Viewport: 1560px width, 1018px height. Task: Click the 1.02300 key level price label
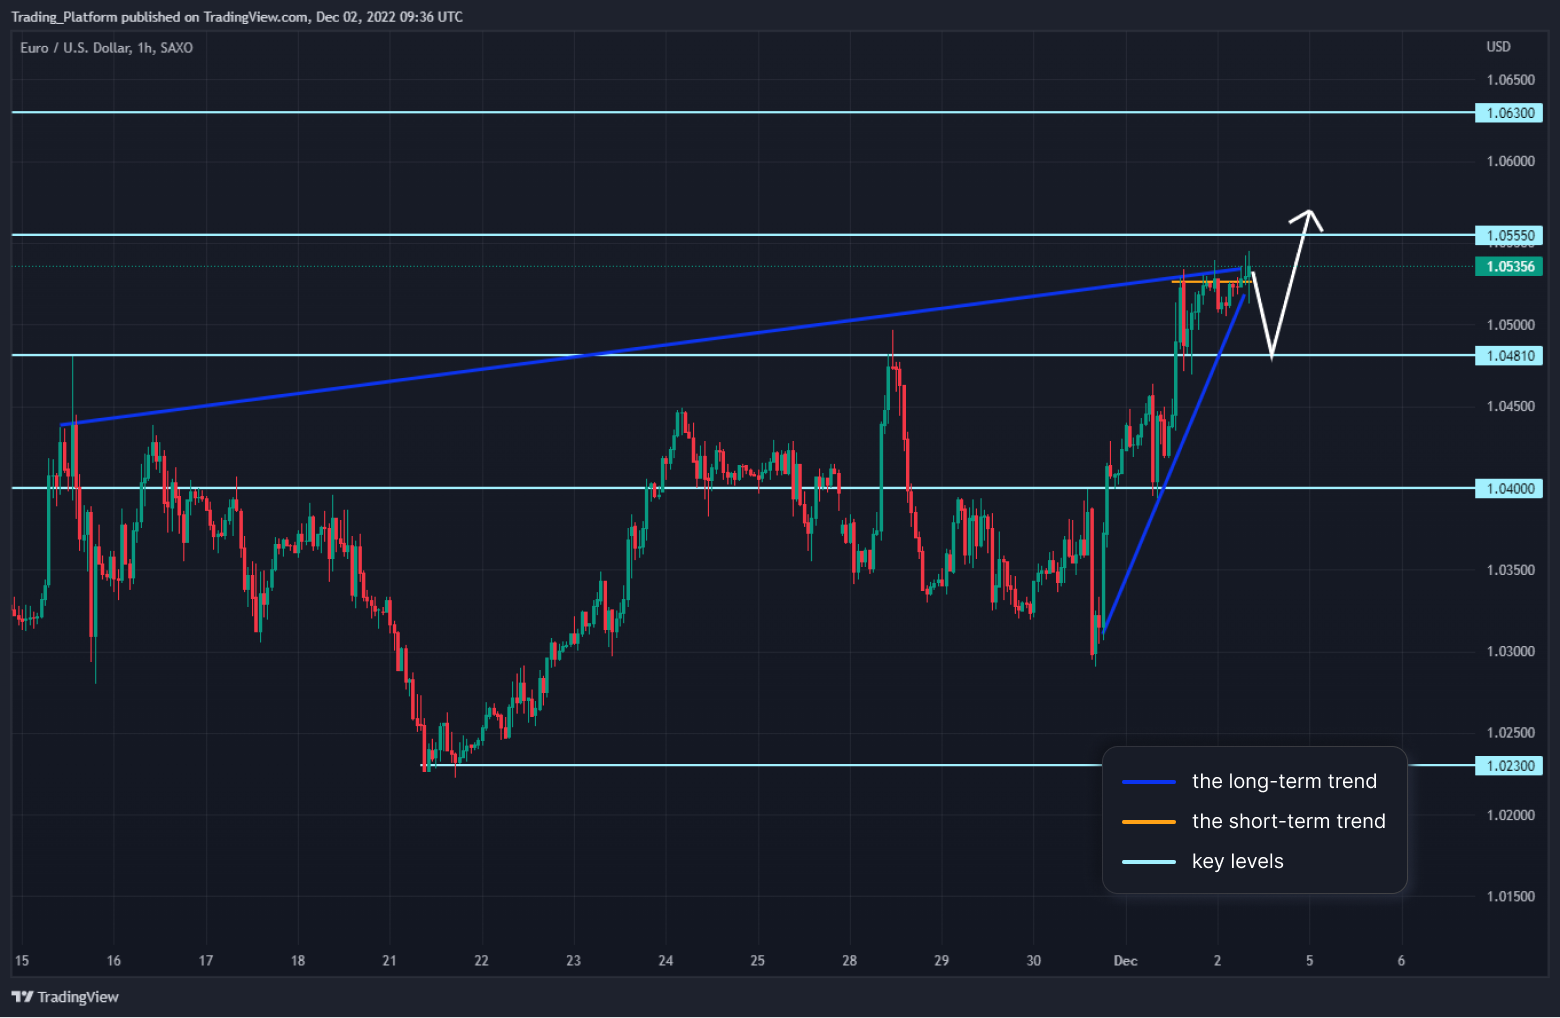(1509, 766)
